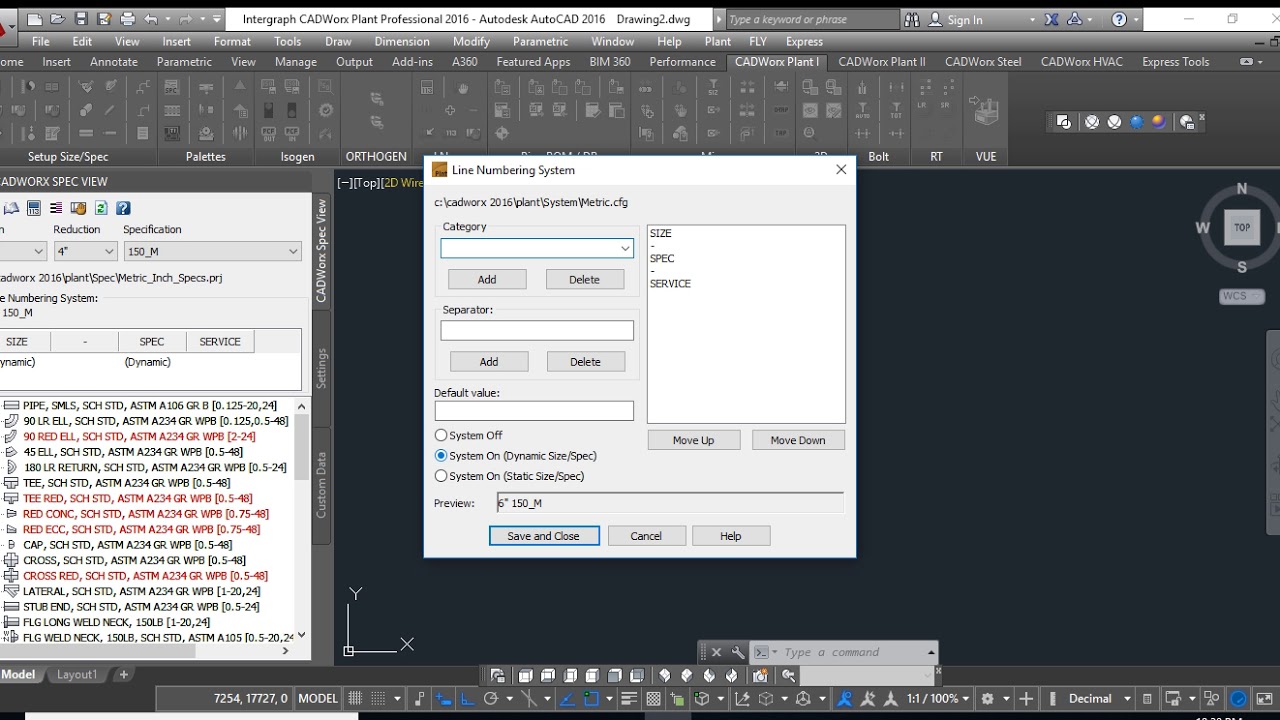
Task: Open the Modify menu
Action: [x=471, y=41]
